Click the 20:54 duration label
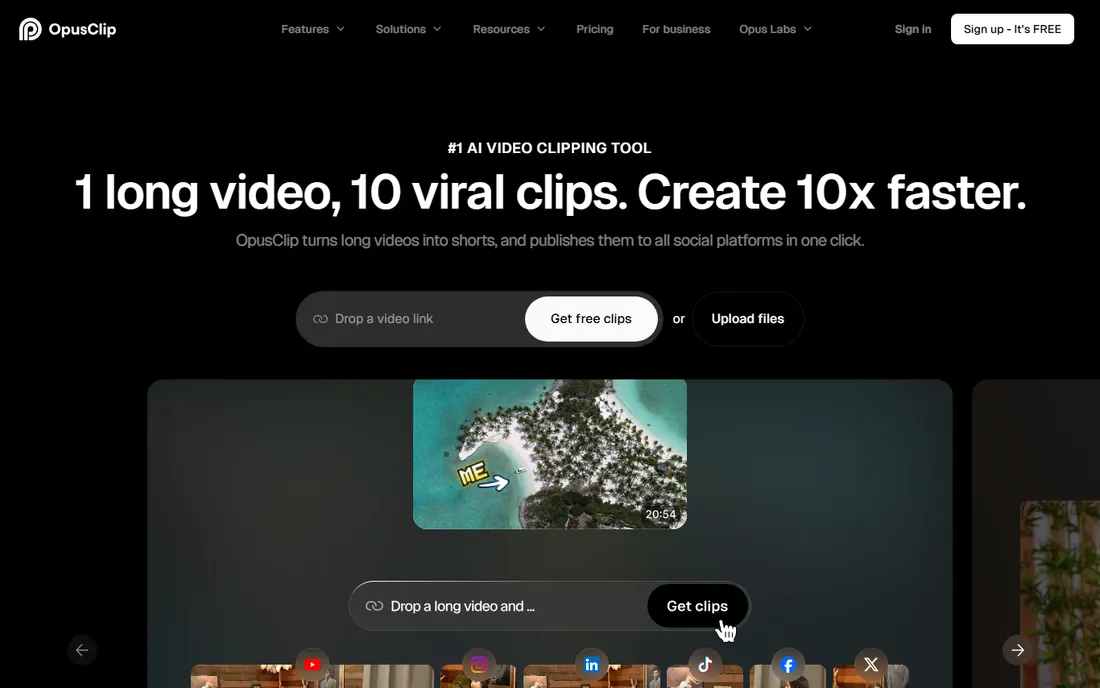 pyautogui.click(x=661, y=514)
